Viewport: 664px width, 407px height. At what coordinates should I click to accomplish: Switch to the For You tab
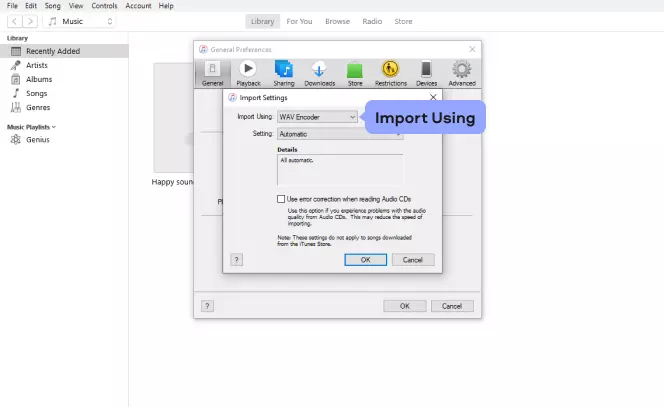click(299, 21)
